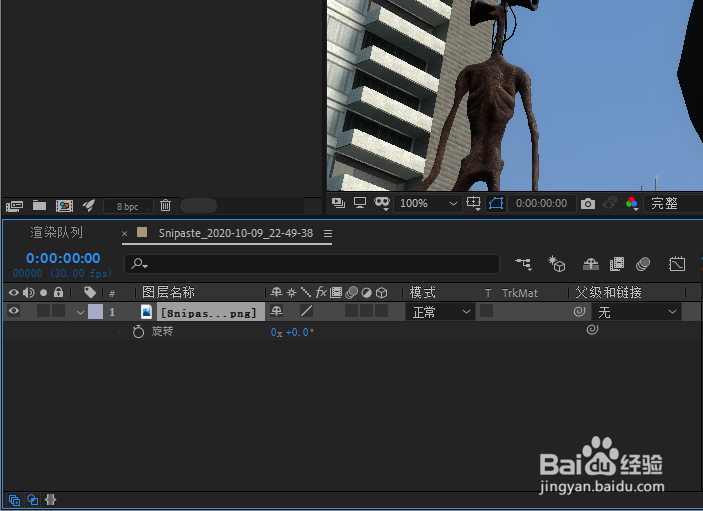Click the video eye column header icon
Viewport: 703px width, 511px height.
(x=14, y=293)
